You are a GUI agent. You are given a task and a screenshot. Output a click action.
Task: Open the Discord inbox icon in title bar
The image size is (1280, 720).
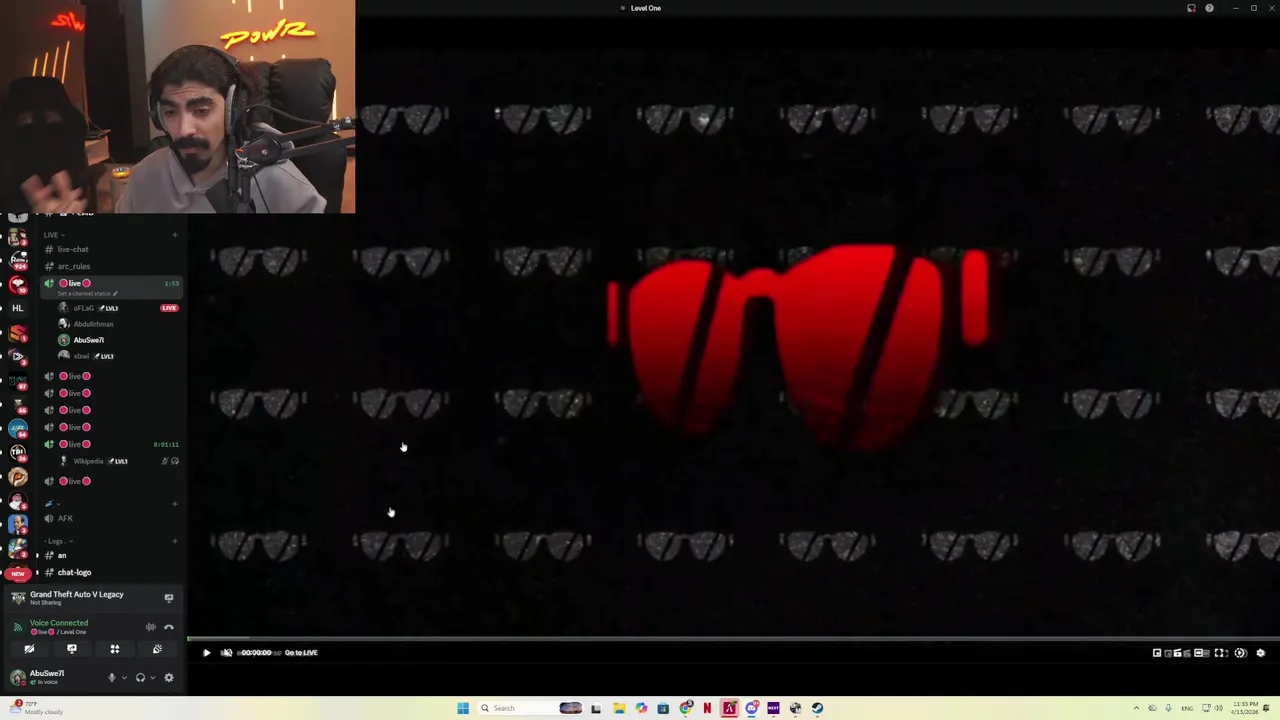click(x=1191, y=8)
